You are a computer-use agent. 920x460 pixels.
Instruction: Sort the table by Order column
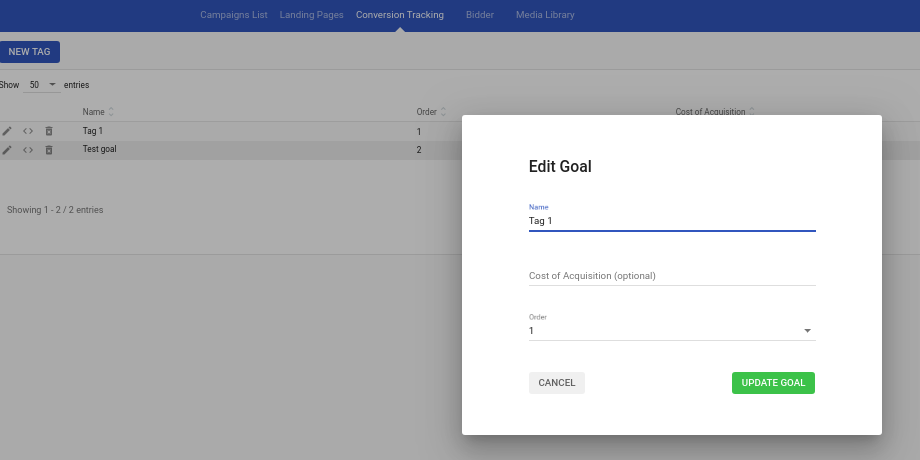(431, 111)
